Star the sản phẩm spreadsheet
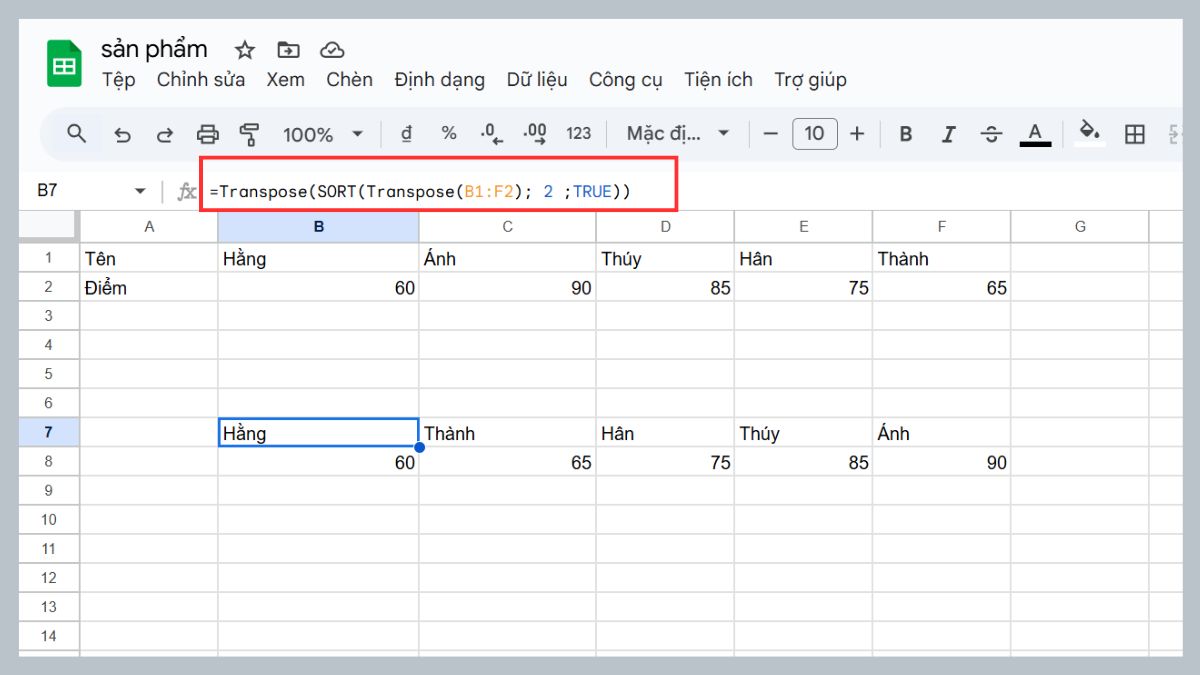 [244, 49]
